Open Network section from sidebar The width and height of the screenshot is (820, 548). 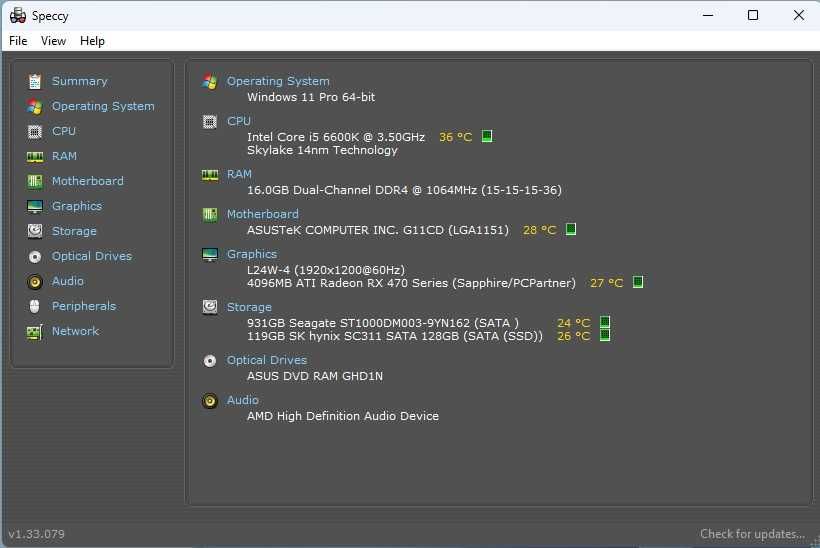click(75, 331)
